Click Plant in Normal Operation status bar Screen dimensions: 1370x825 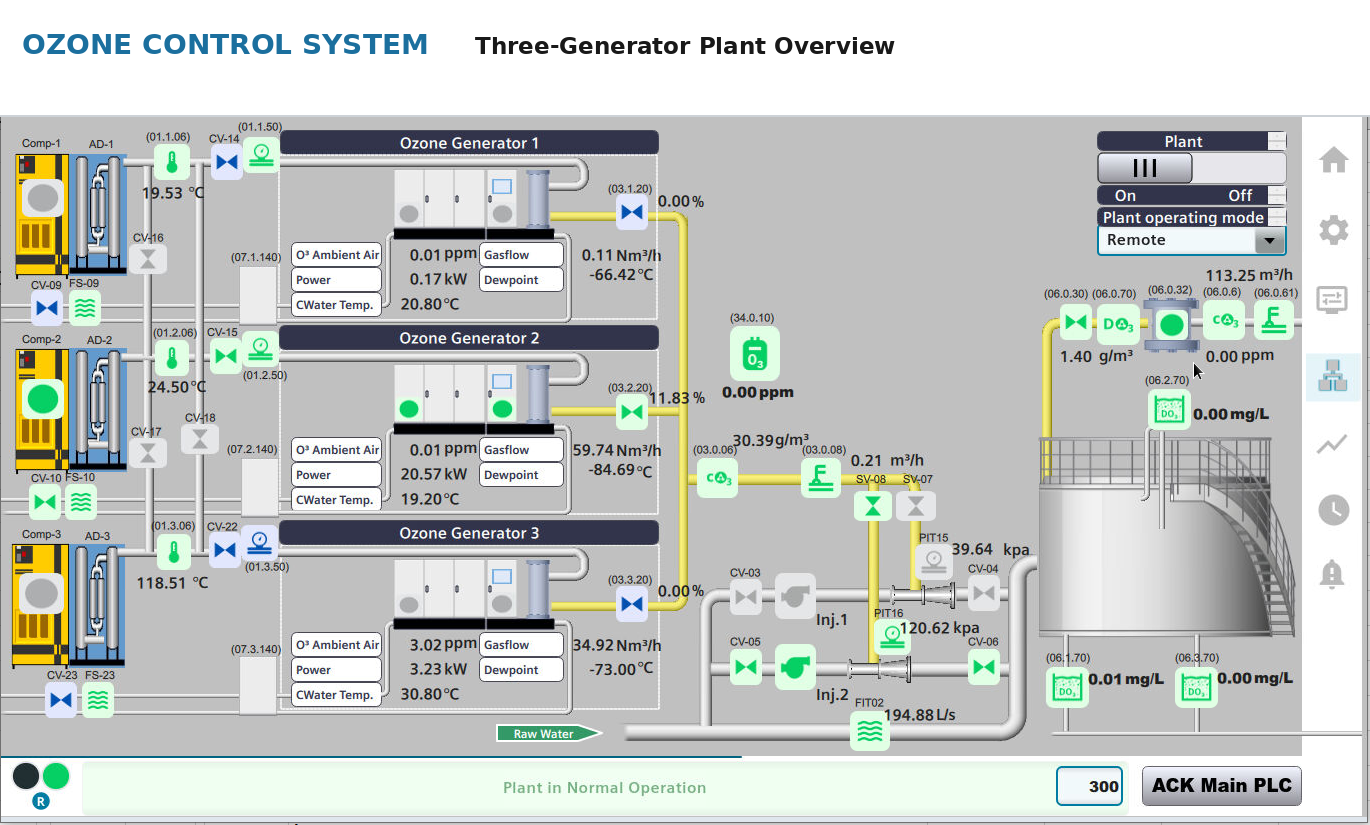pyautogui.click(x=604, y=788)
